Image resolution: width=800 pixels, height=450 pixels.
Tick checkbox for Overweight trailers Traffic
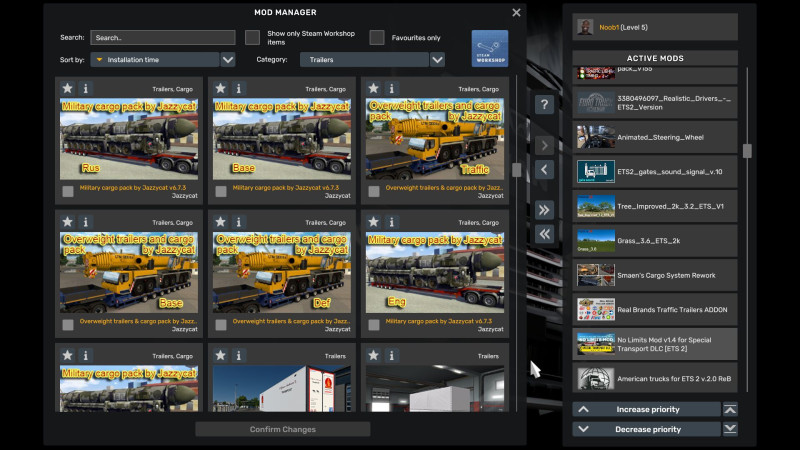374,191
